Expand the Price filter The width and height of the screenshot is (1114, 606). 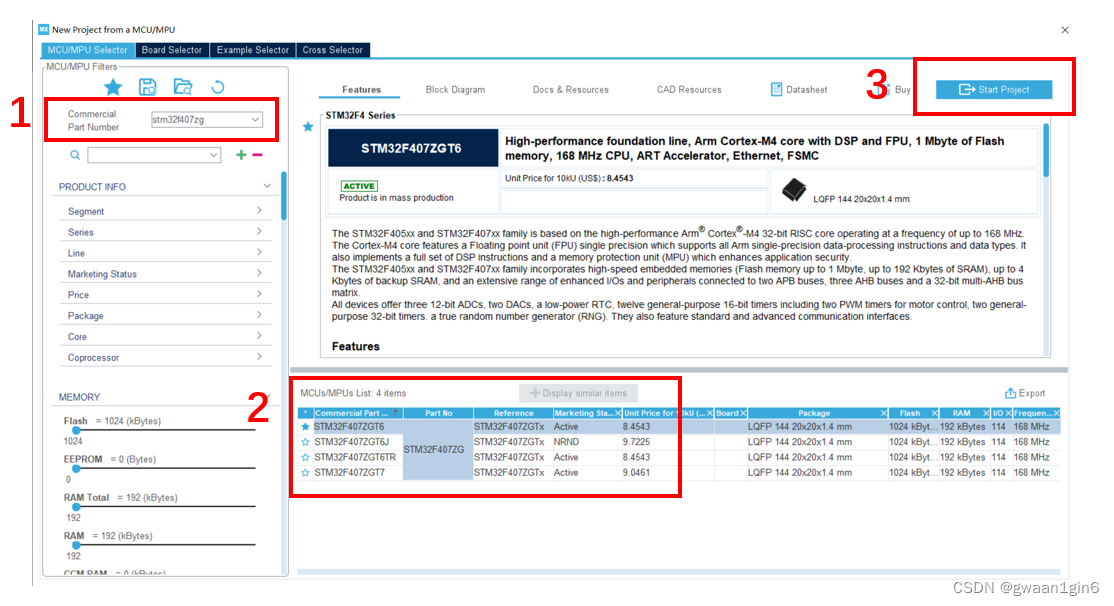click(x=259, y=294)
